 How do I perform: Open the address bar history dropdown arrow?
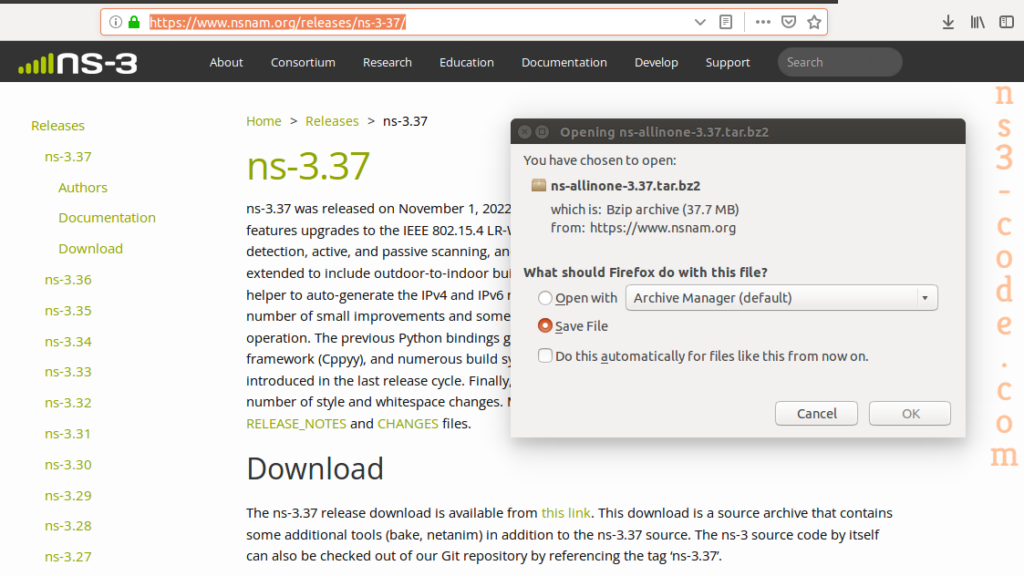(x=700, y=22)
